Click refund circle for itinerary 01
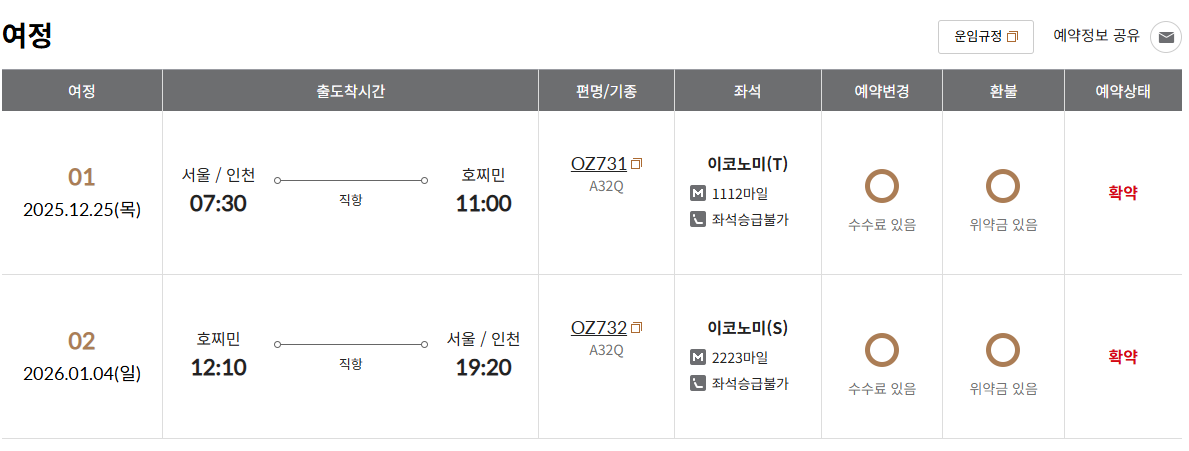This screenshot has width=1189, height=451. pos(1003,186)
